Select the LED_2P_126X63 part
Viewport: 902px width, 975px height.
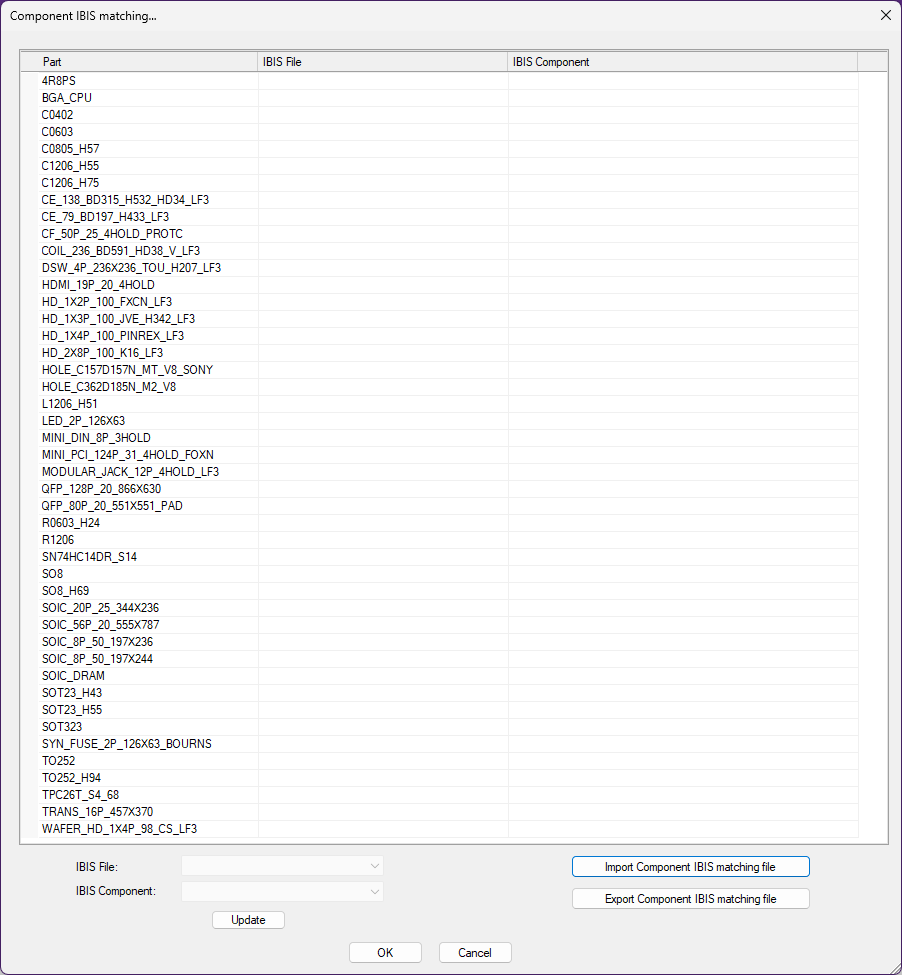click(x=83, y=421)
